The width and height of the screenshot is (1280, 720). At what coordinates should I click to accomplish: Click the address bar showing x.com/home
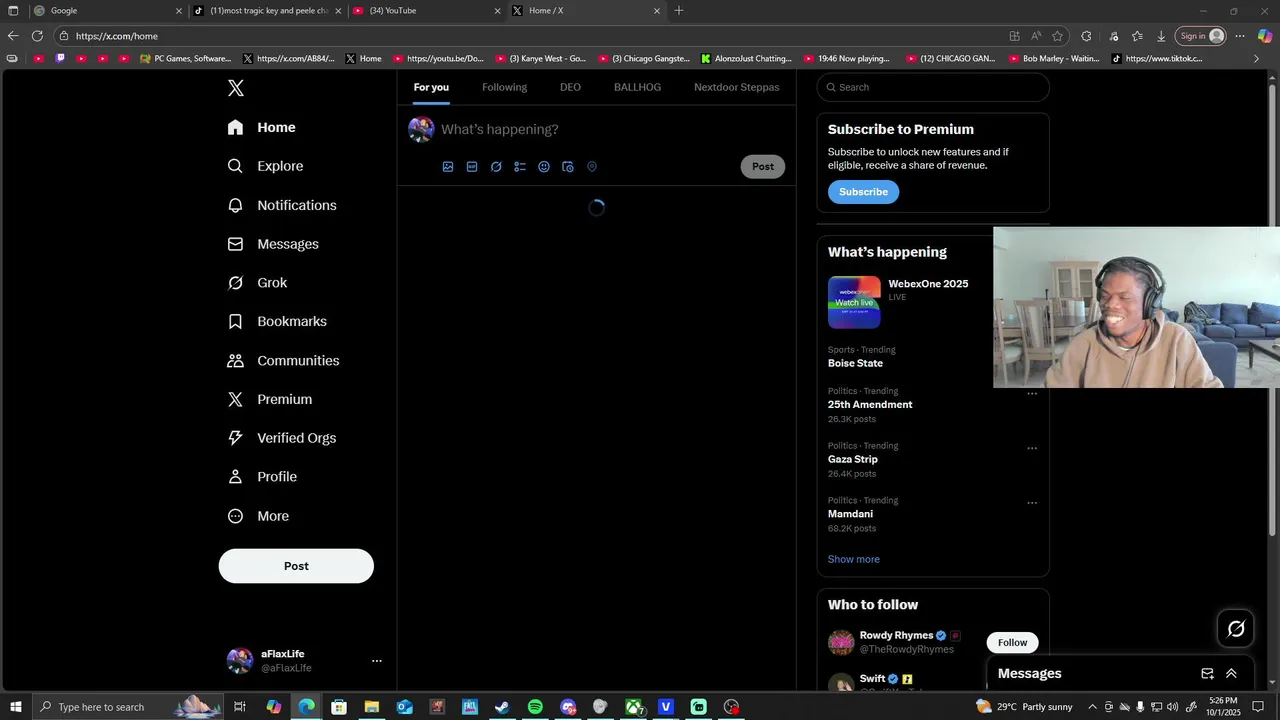click(x=530, y=36)
